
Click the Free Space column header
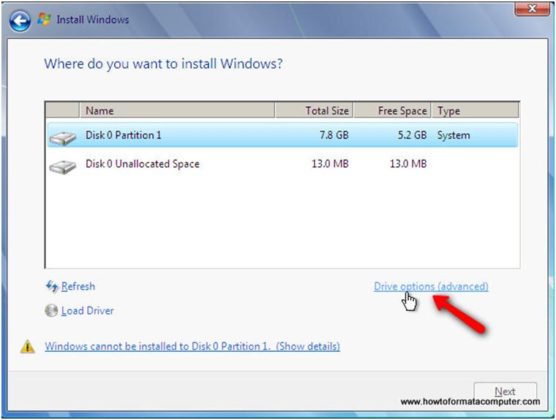click(393, 111)
